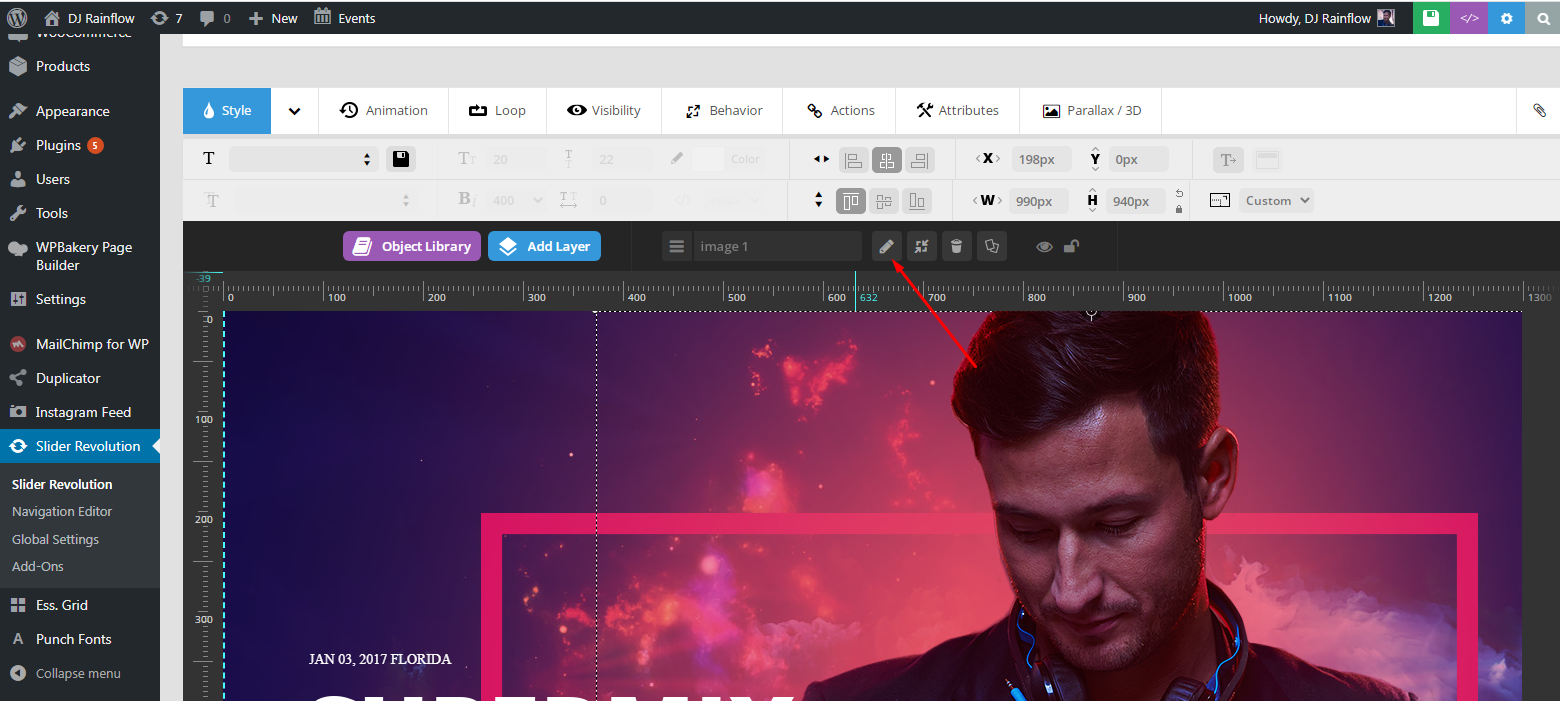
Task: Switch to the Attributes tab
Action: coord(958,110)
